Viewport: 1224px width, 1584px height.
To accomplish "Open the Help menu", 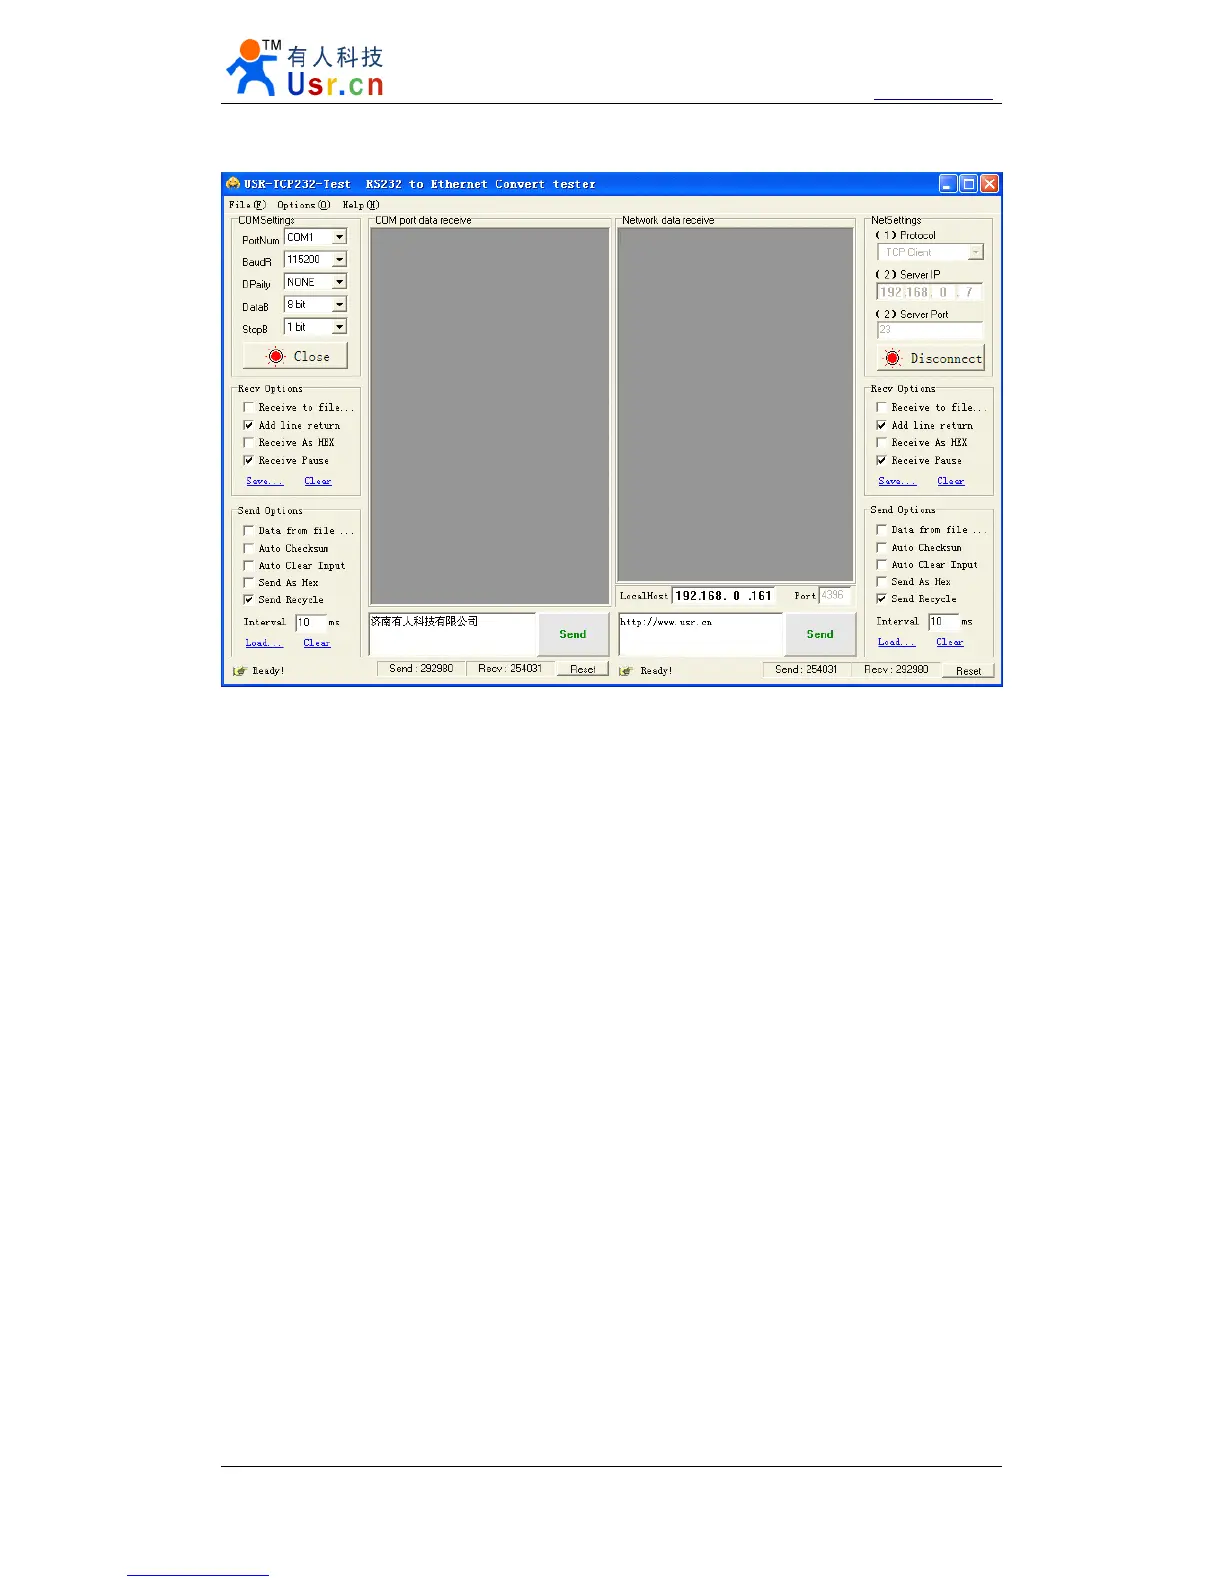I will click(x=360, y=205).
